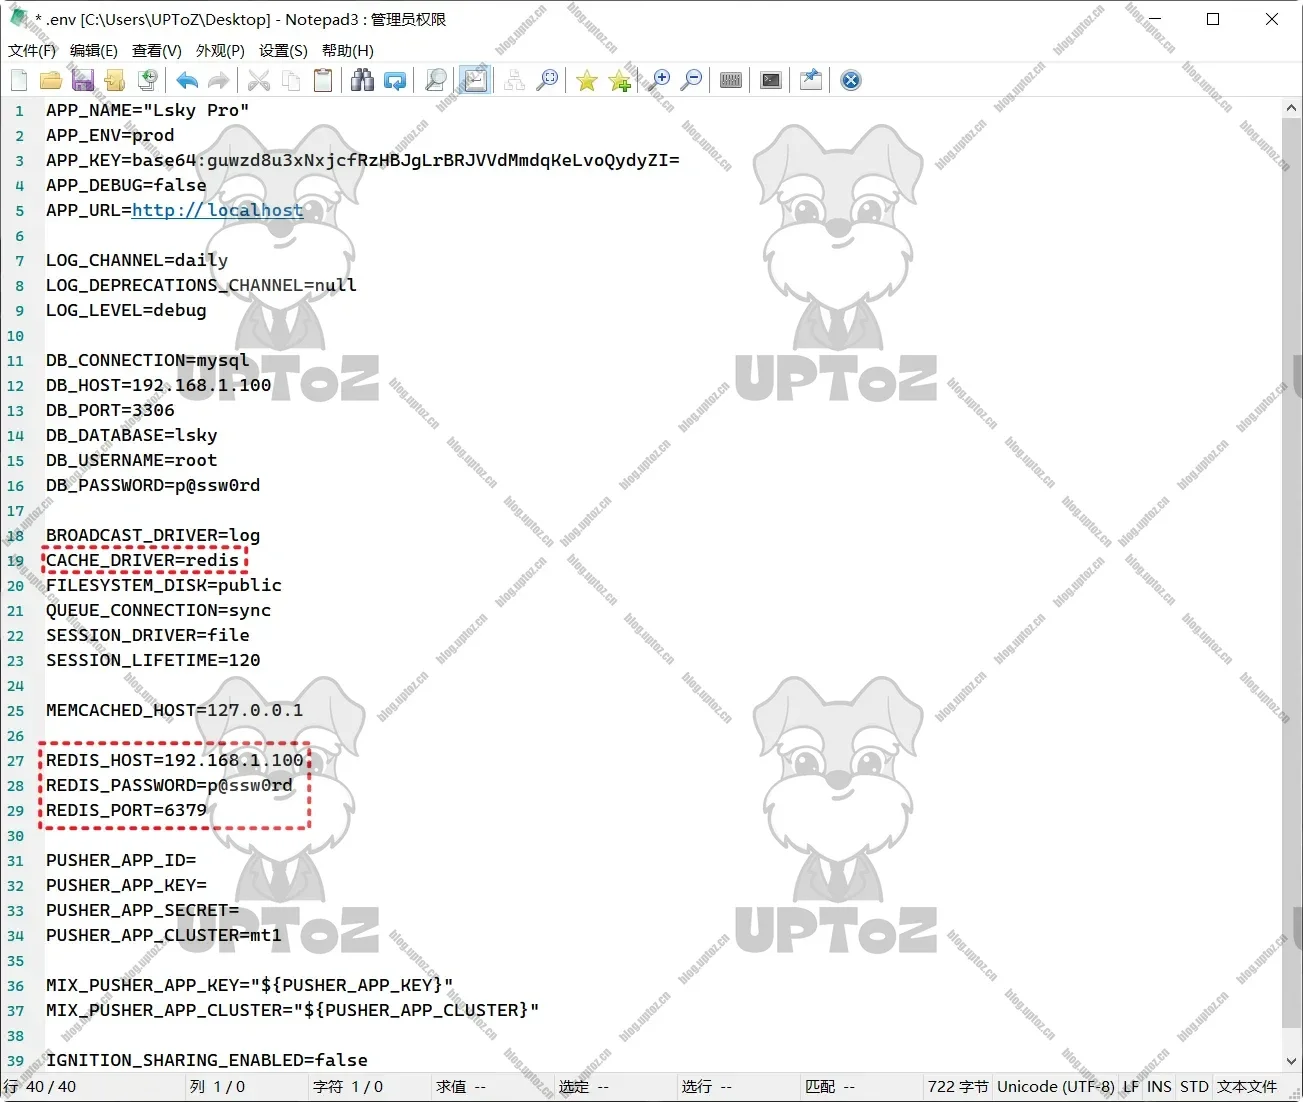
Task: Click line number 19 in the margin
Action: [x=16, y=561]
